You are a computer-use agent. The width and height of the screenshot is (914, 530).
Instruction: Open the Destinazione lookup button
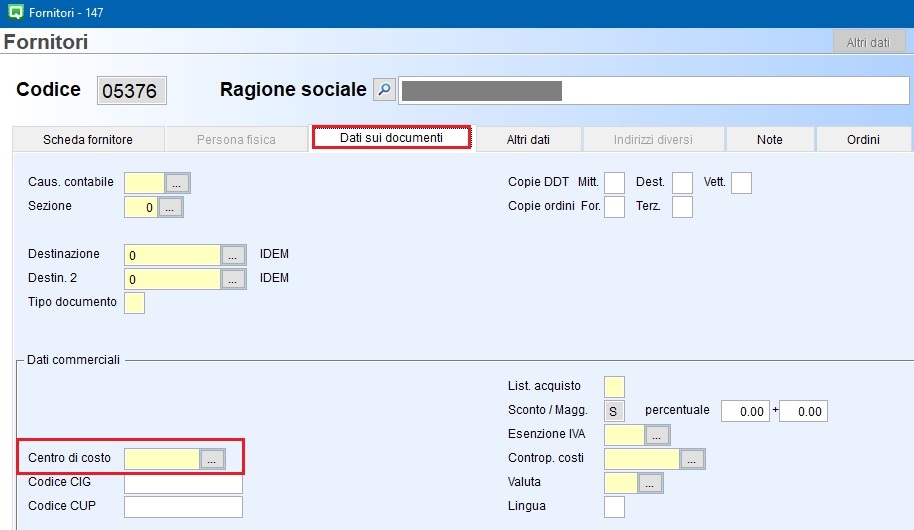click(233, 255)
